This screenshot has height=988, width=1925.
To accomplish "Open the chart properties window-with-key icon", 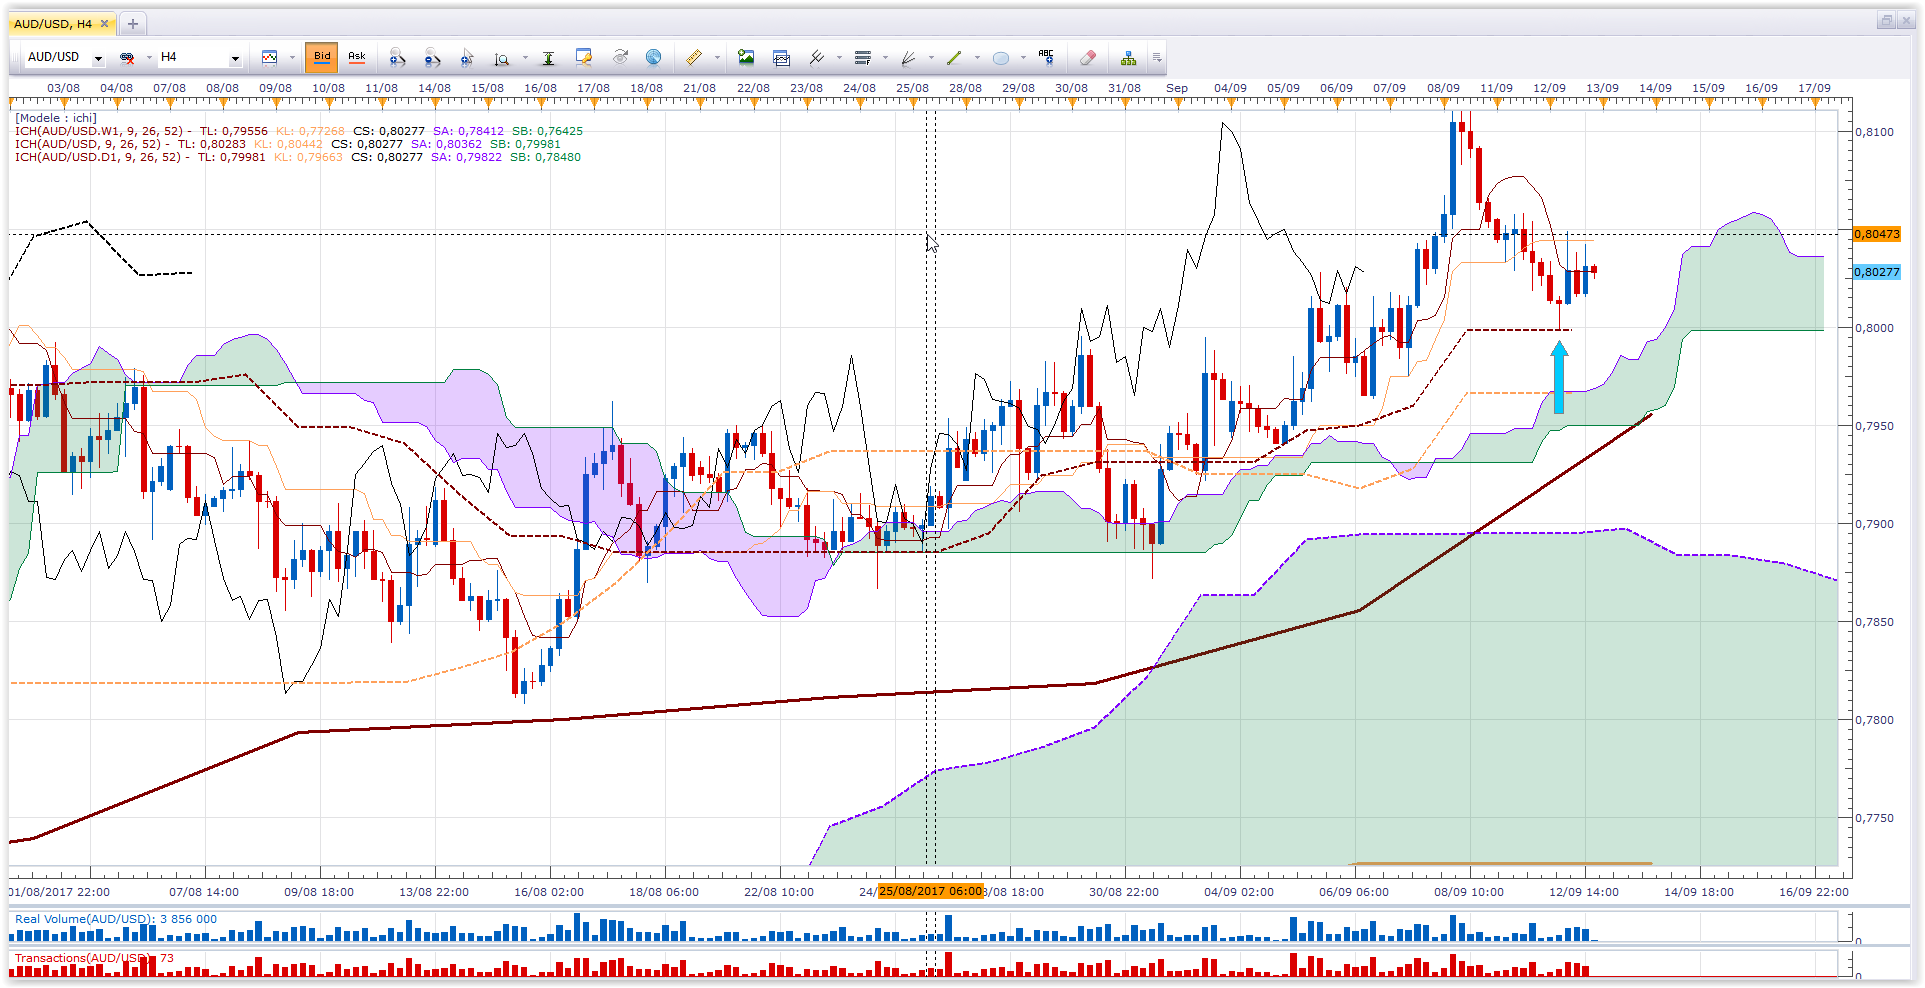I will (x=584, y=58).
